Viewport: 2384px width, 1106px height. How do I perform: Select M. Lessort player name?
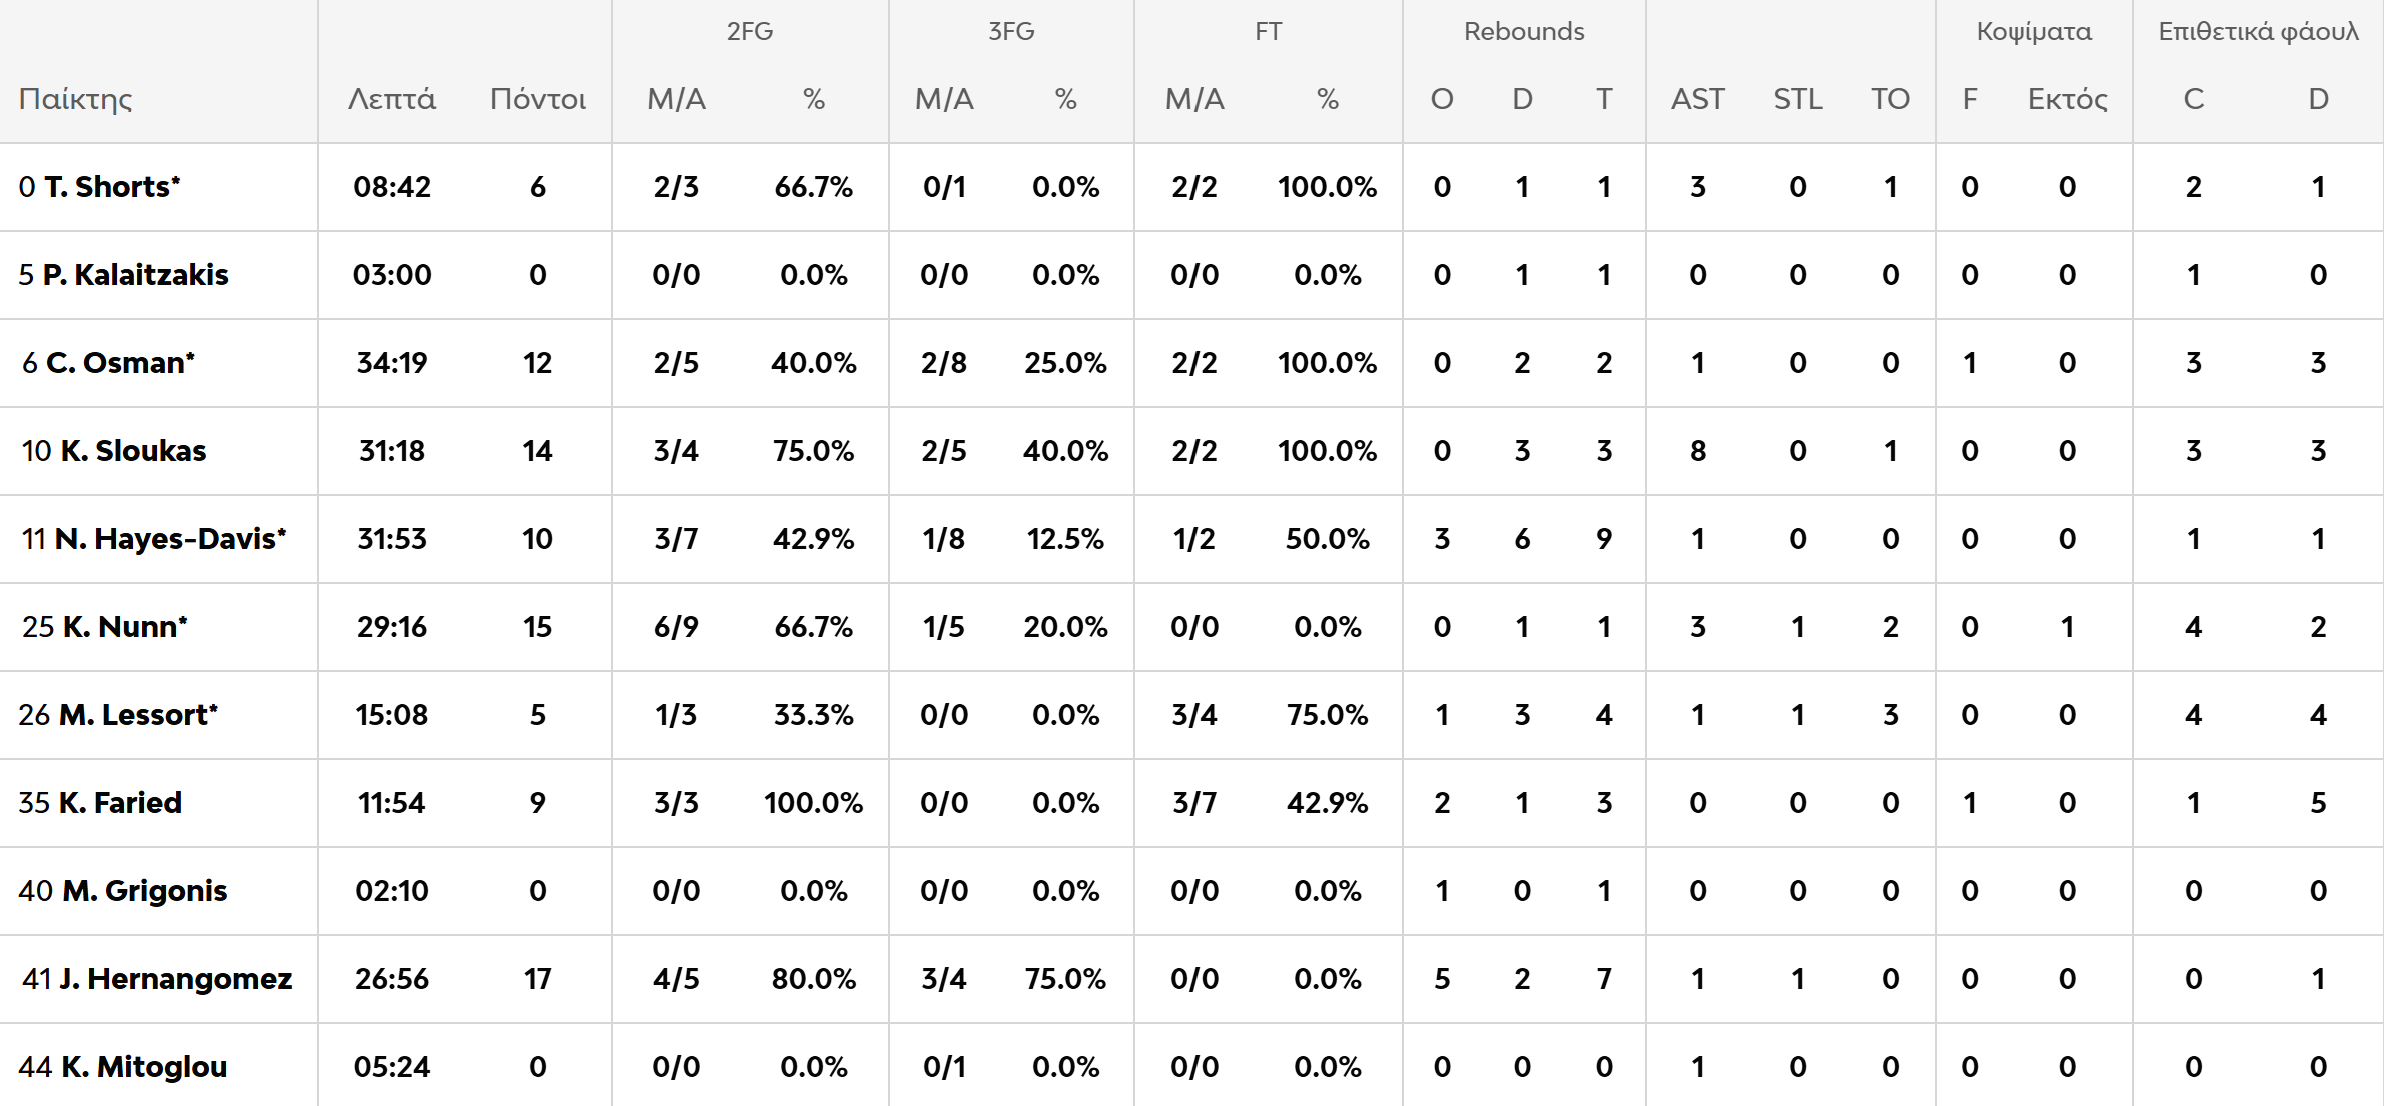[138, 715]
